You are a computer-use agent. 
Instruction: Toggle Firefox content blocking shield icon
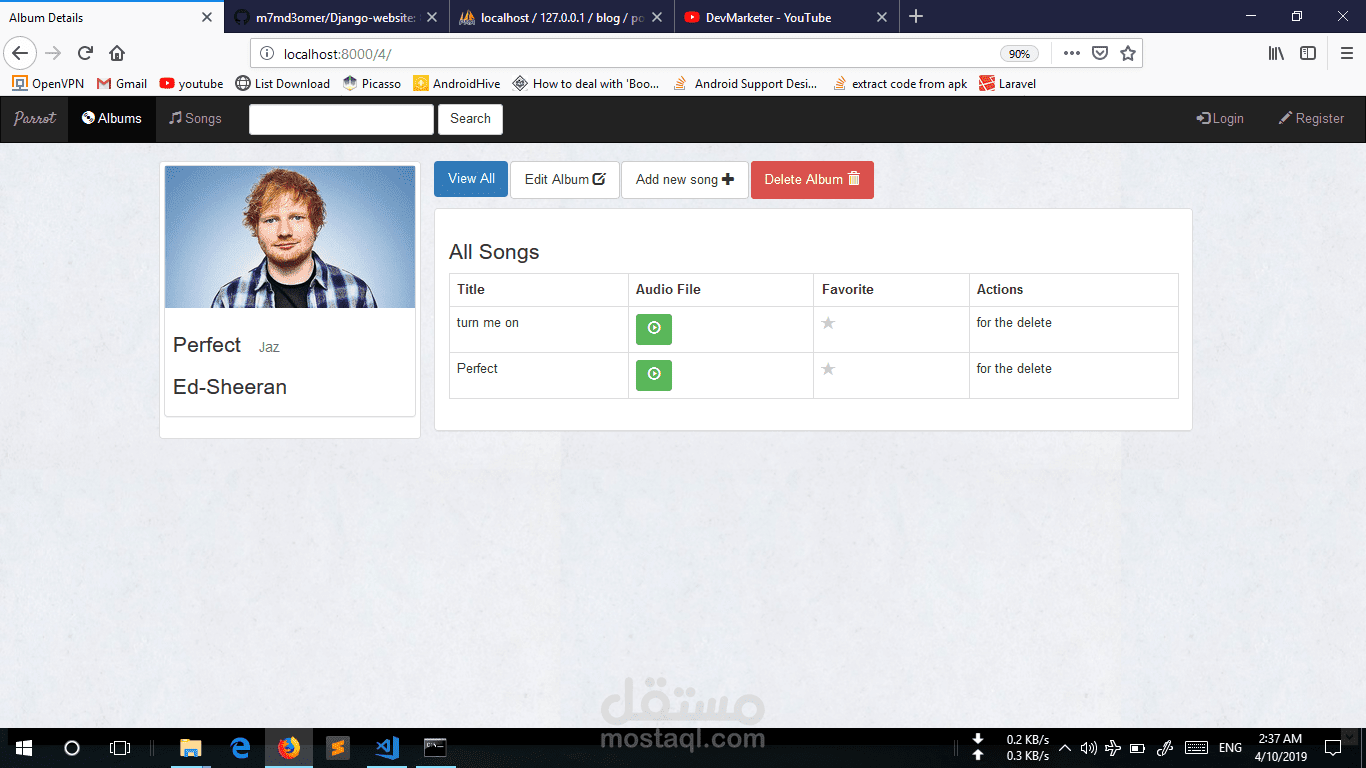tap(1100, 53)
